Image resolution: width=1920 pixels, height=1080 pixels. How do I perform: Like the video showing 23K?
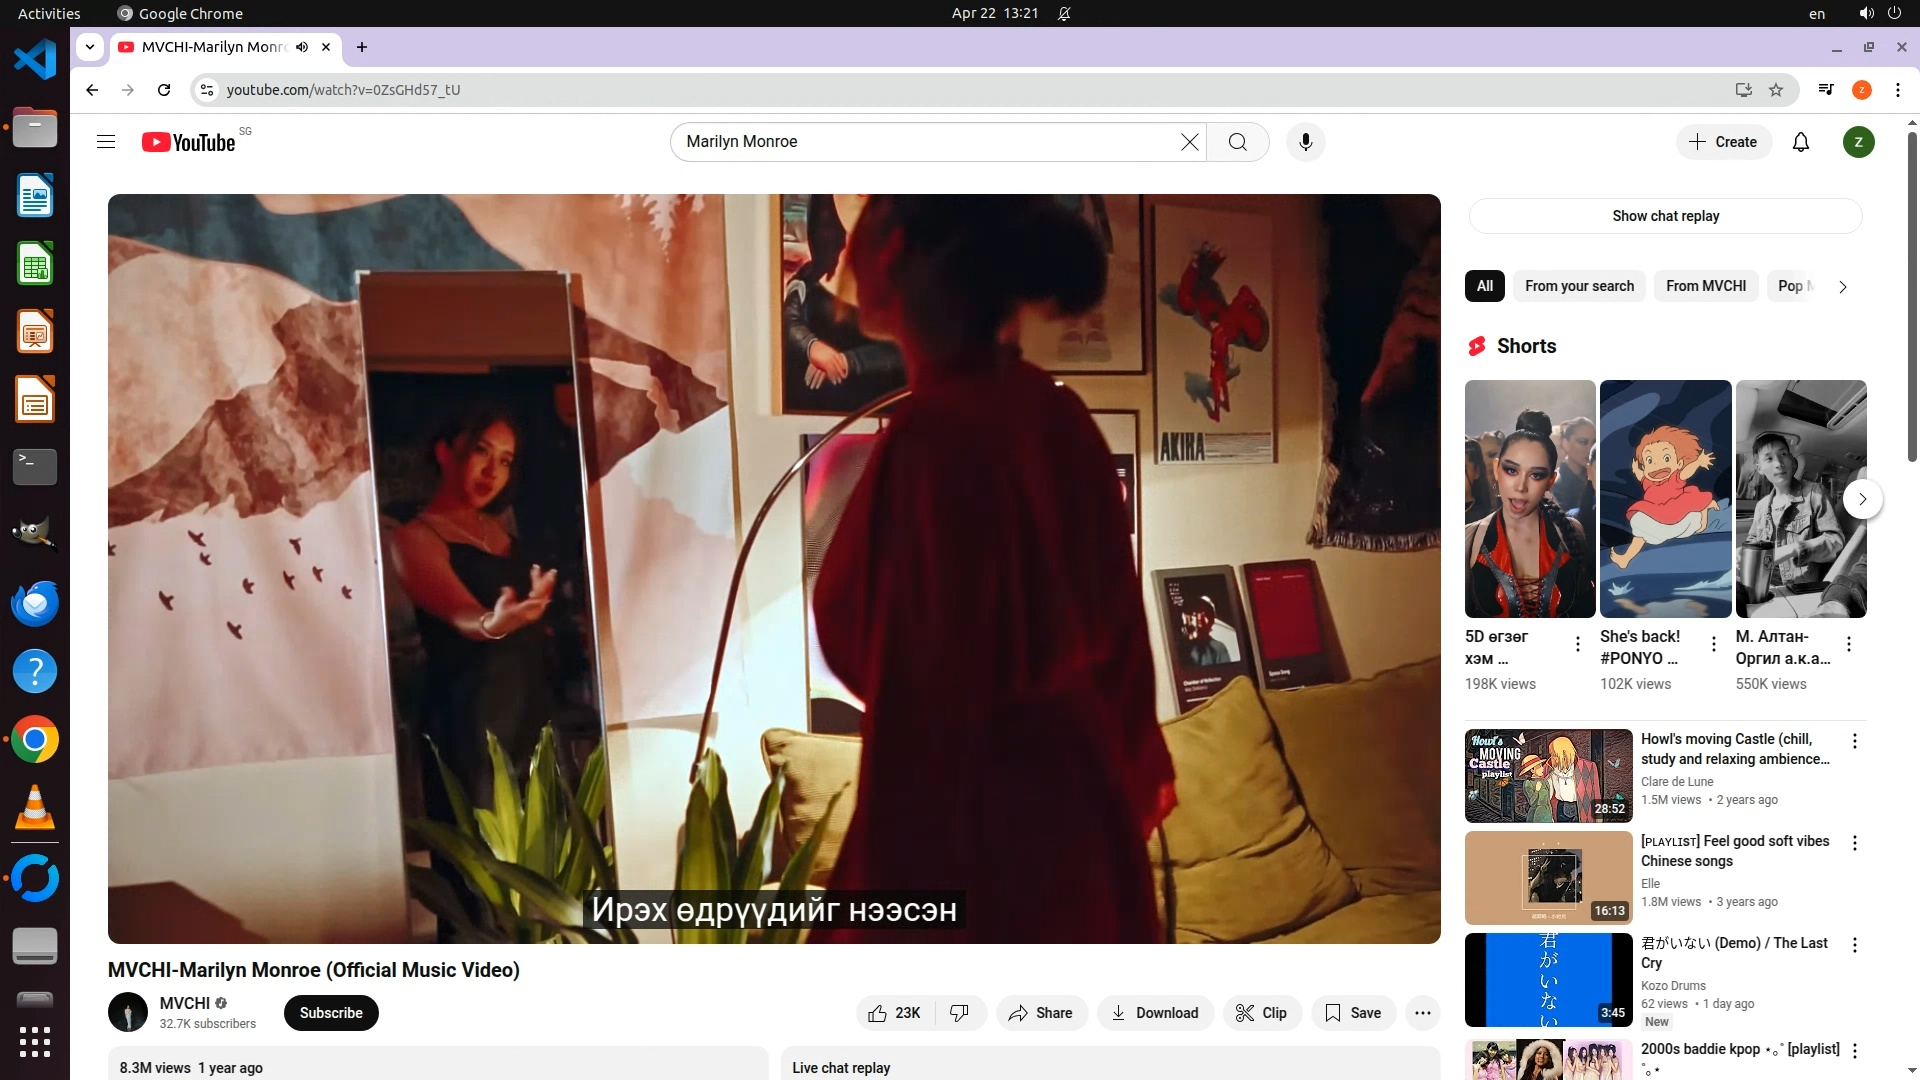894,1013
